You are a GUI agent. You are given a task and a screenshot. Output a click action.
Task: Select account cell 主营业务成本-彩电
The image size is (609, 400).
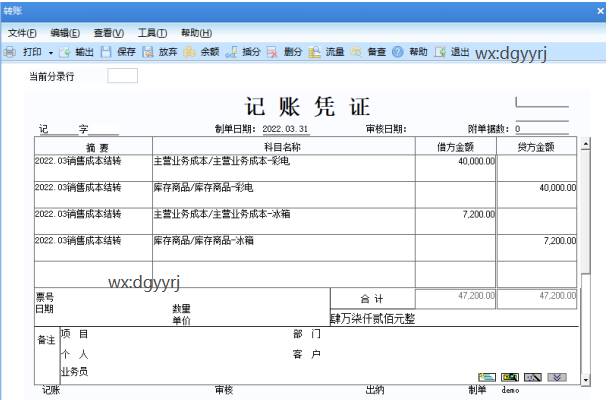(284, 168)
